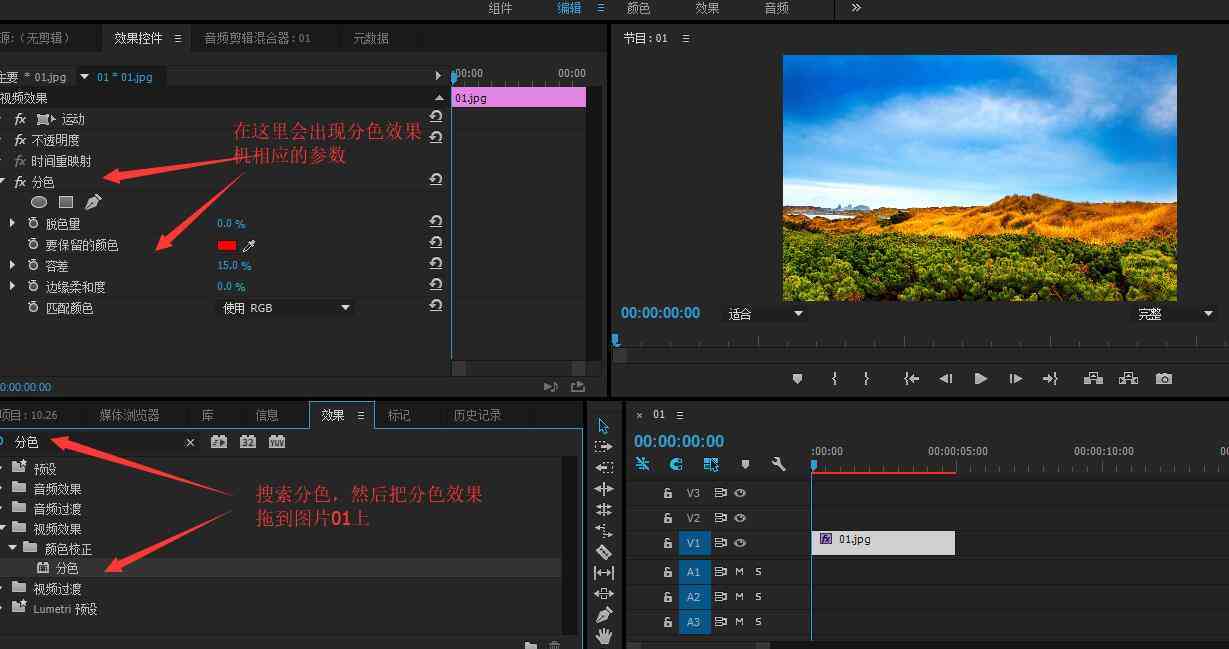Step back one frame
The height and width of the screenshot is (649, 1229).
(946, 379)
